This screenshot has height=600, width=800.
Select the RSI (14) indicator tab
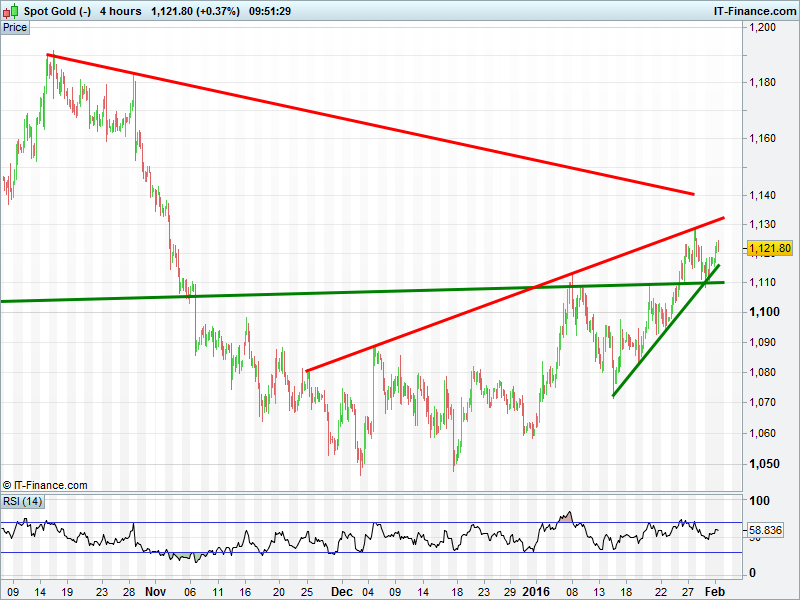(x=22, y=501)
